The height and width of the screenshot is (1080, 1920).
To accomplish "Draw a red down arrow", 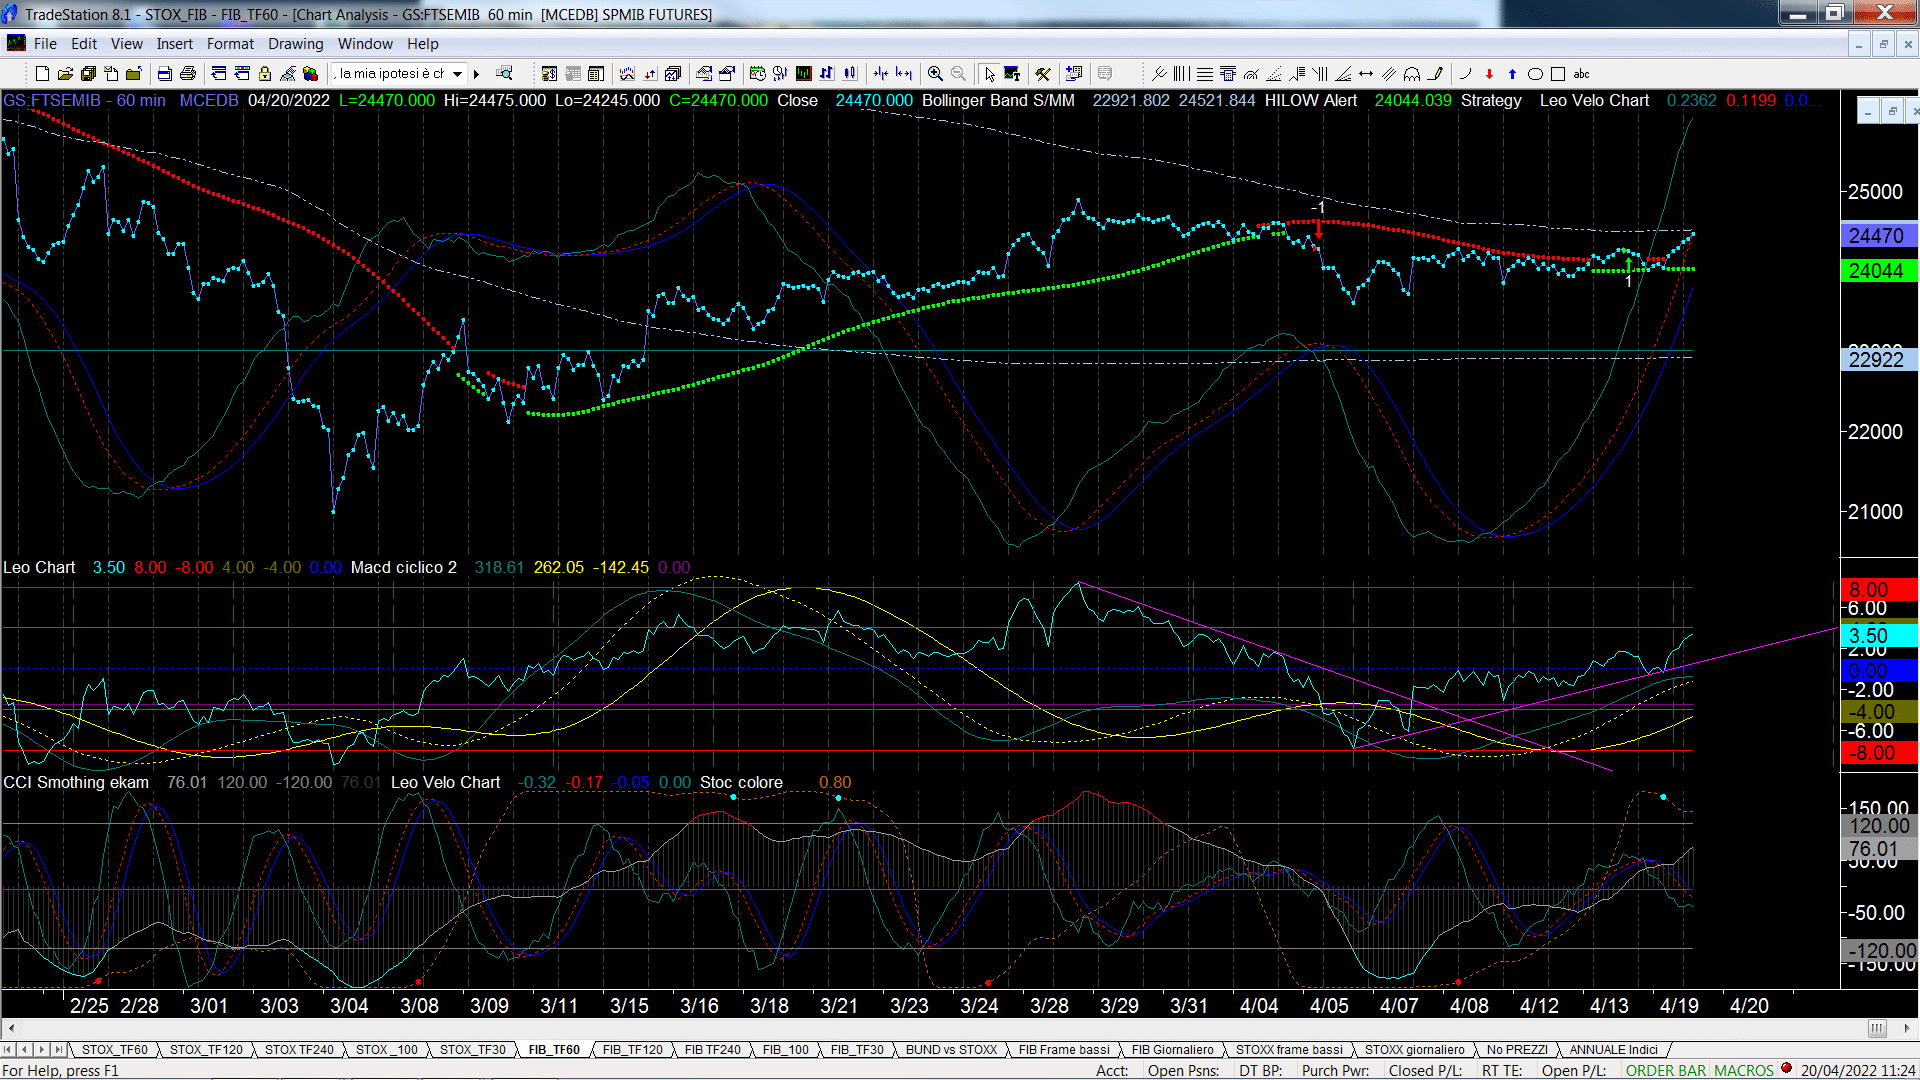I will [1489, 74].
